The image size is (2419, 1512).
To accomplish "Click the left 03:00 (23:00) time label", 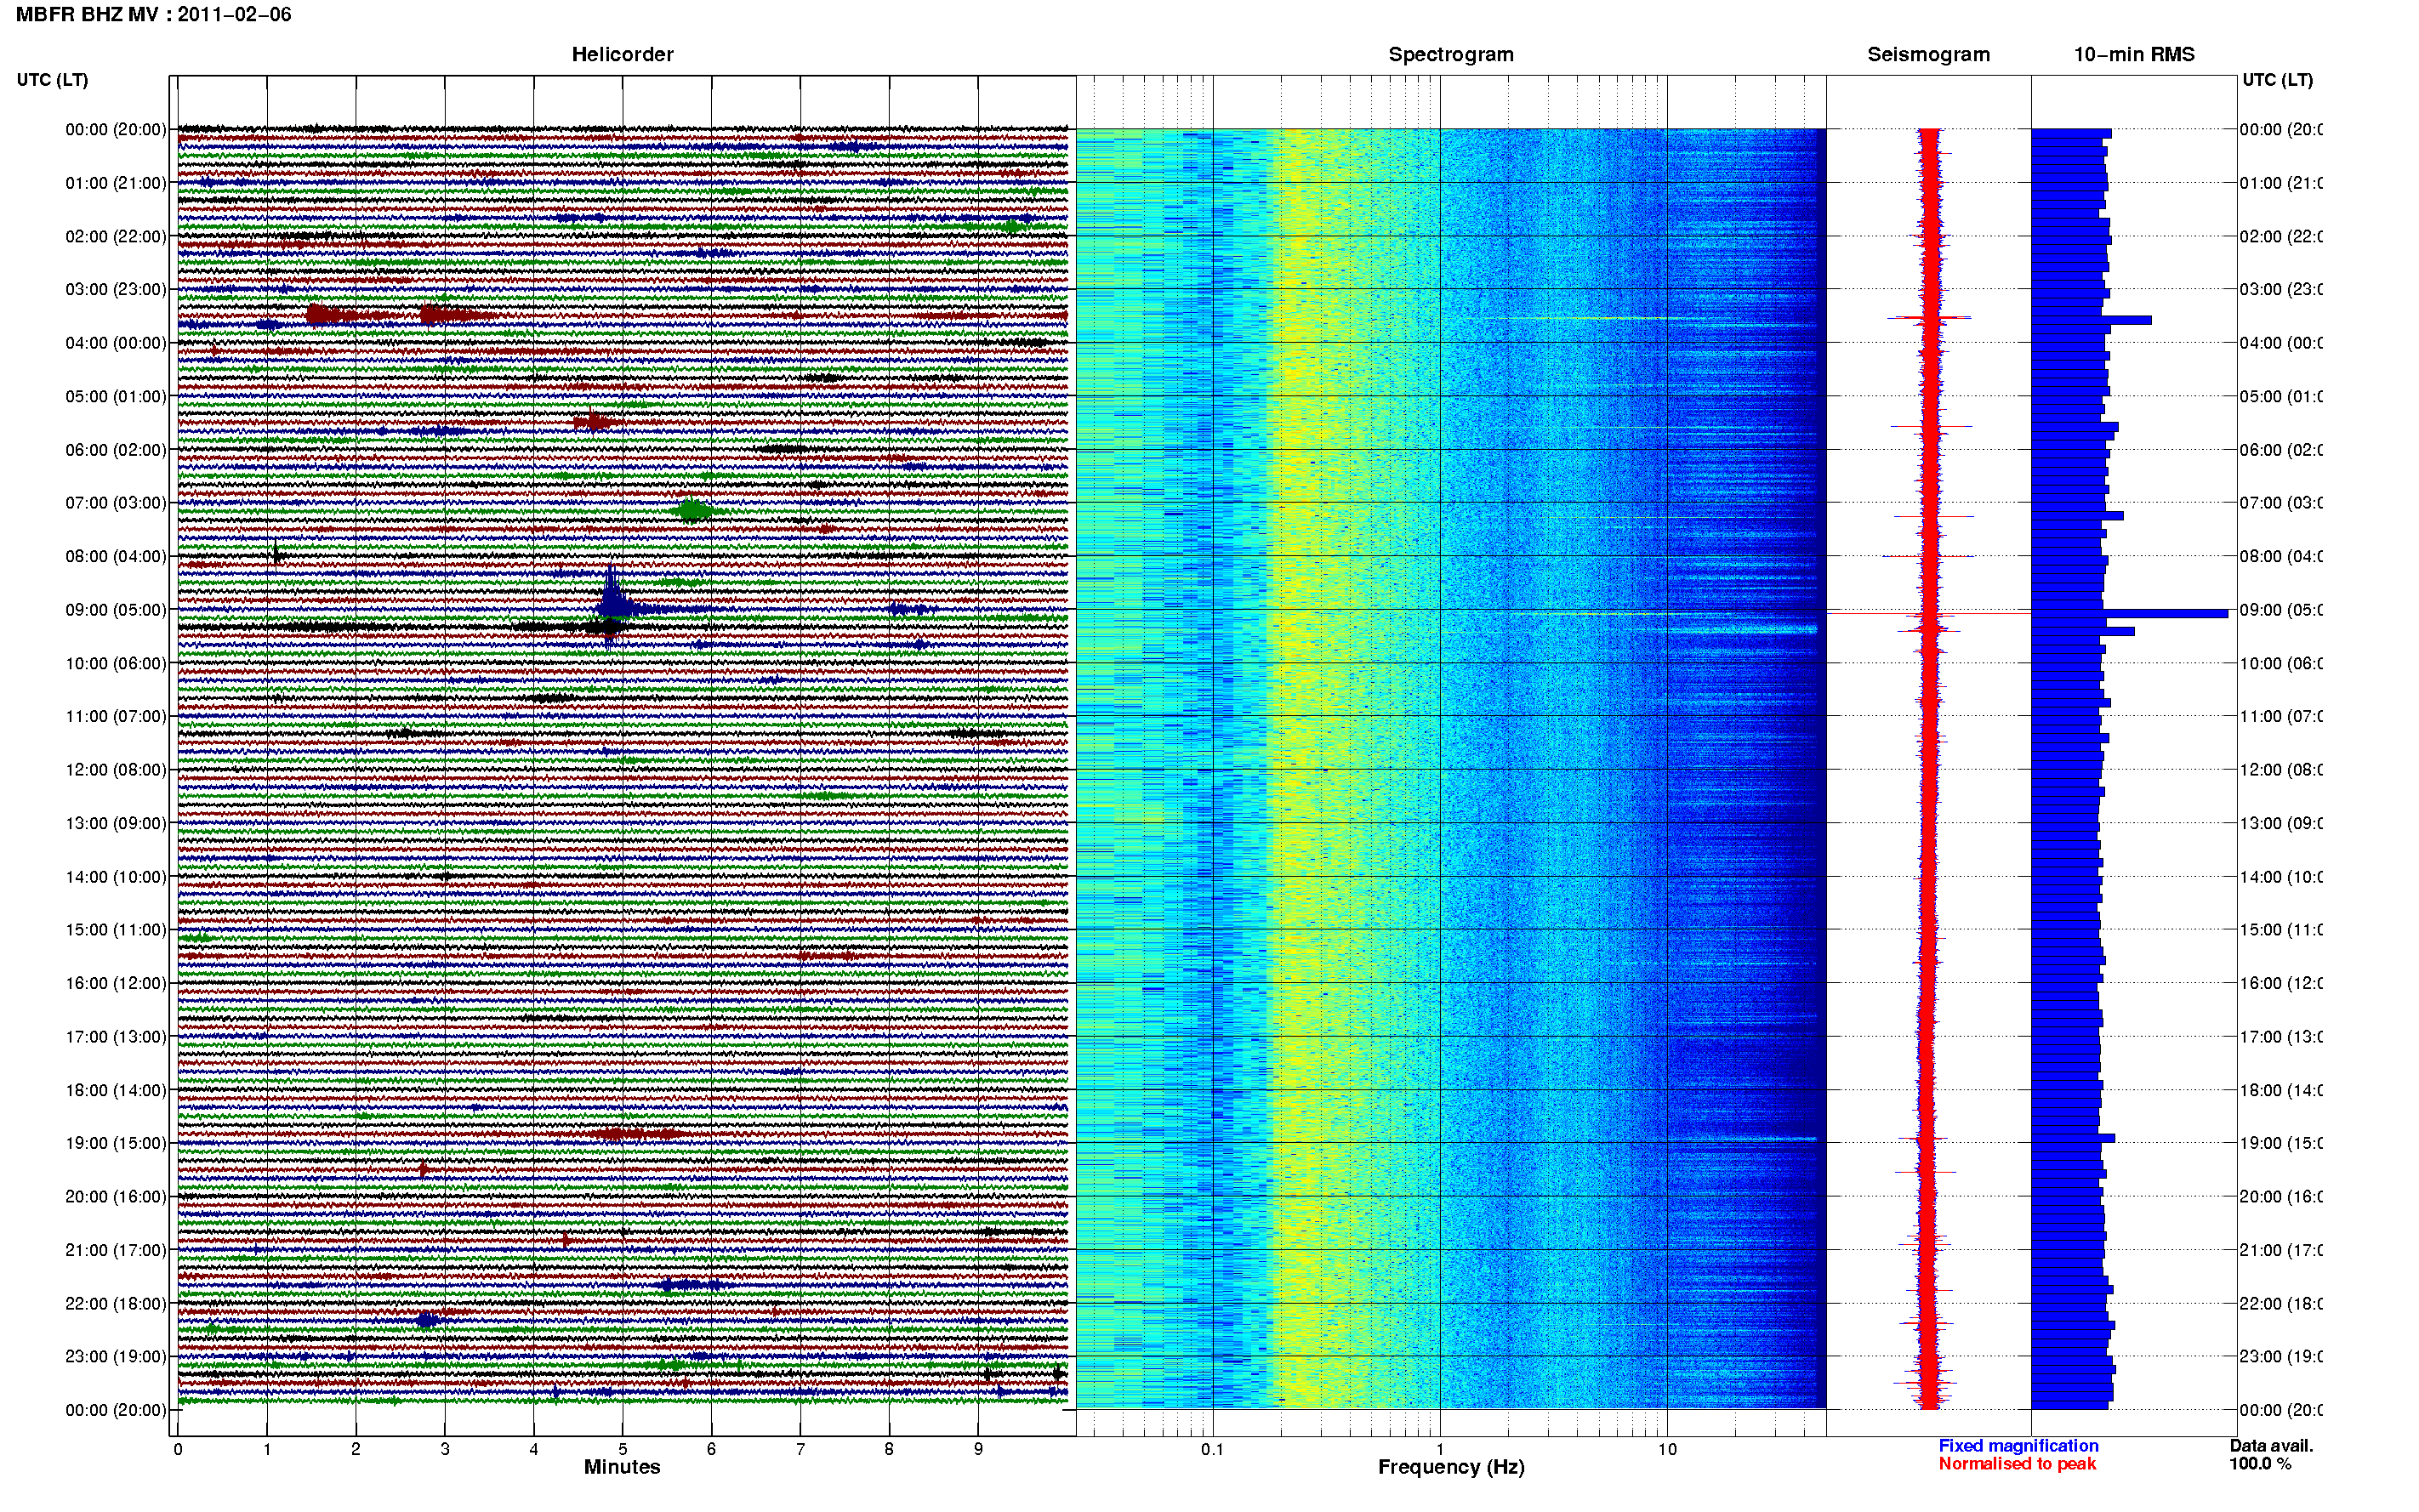I will [x=116, y=289].
